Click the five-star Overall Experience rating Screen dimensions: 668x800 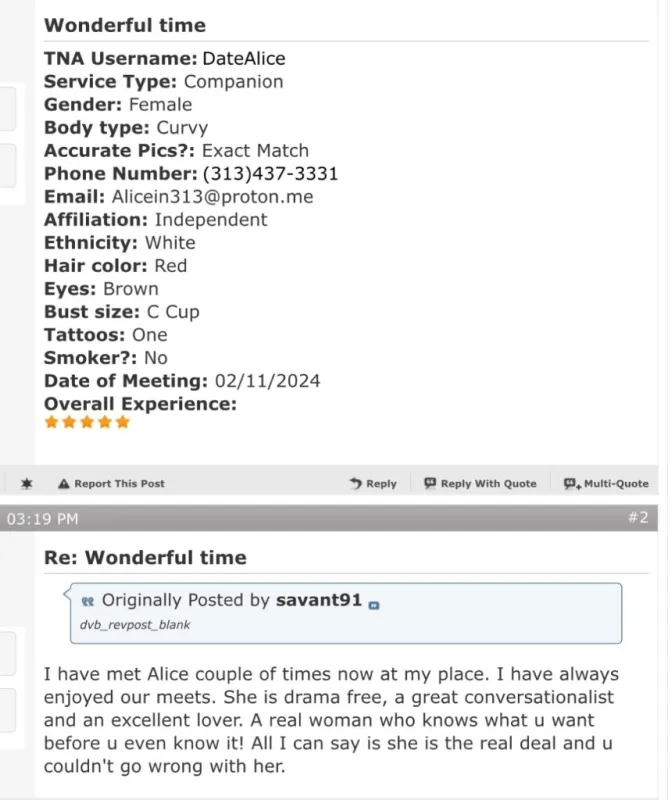88,422
